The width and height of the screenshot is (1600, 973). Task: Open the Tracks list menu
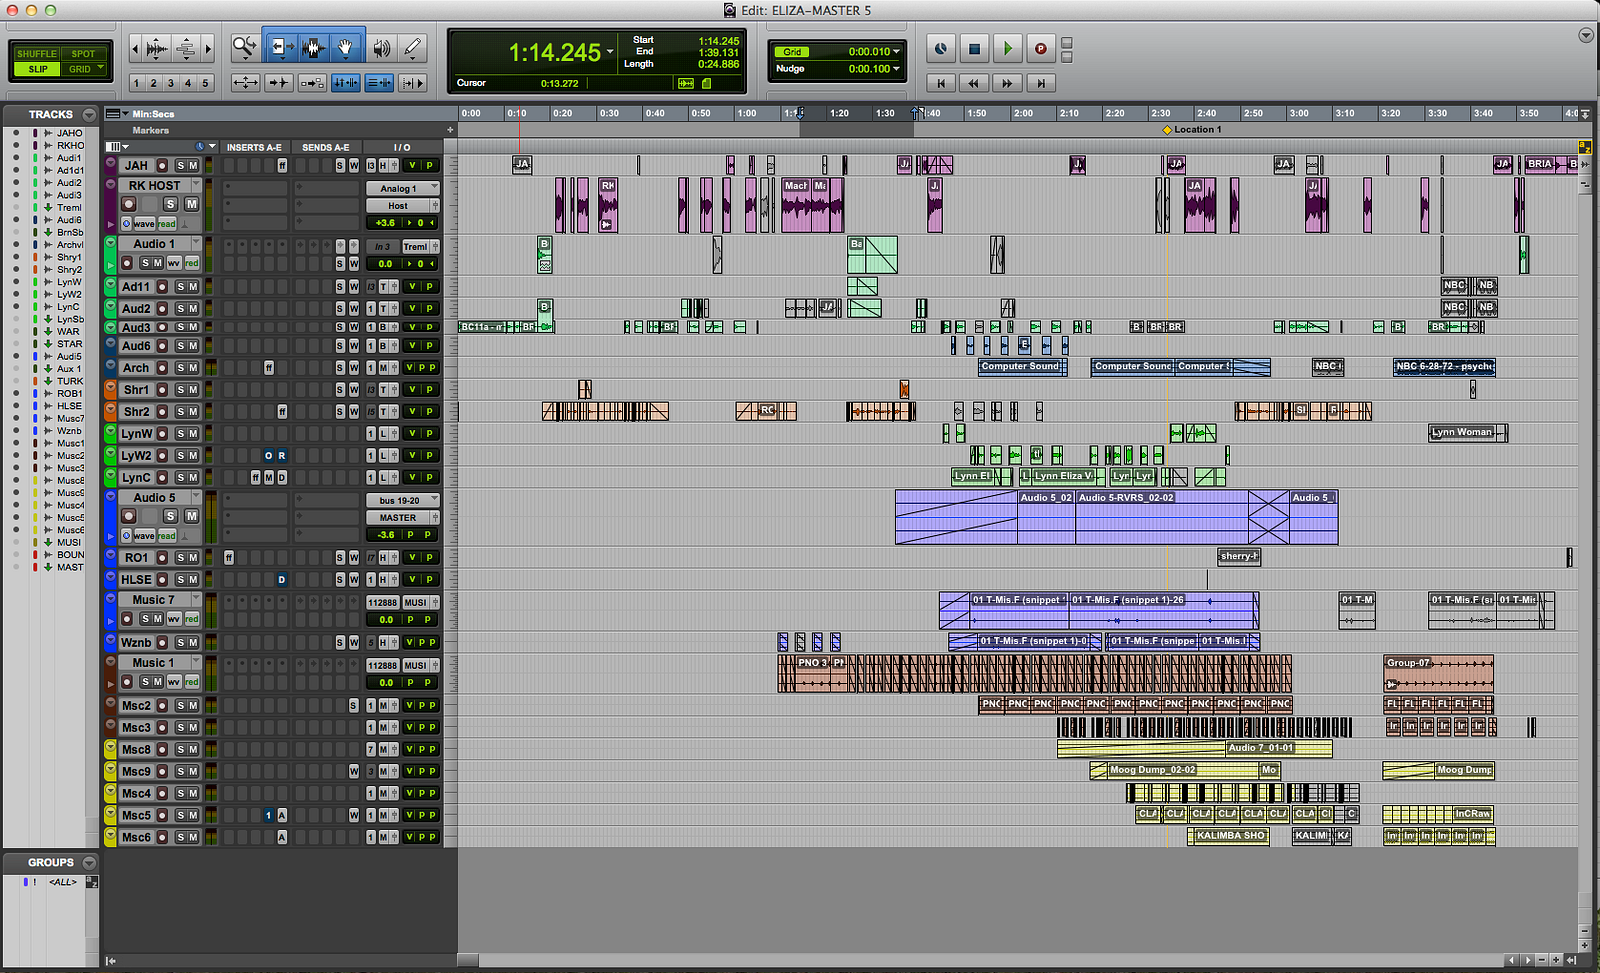89,115
